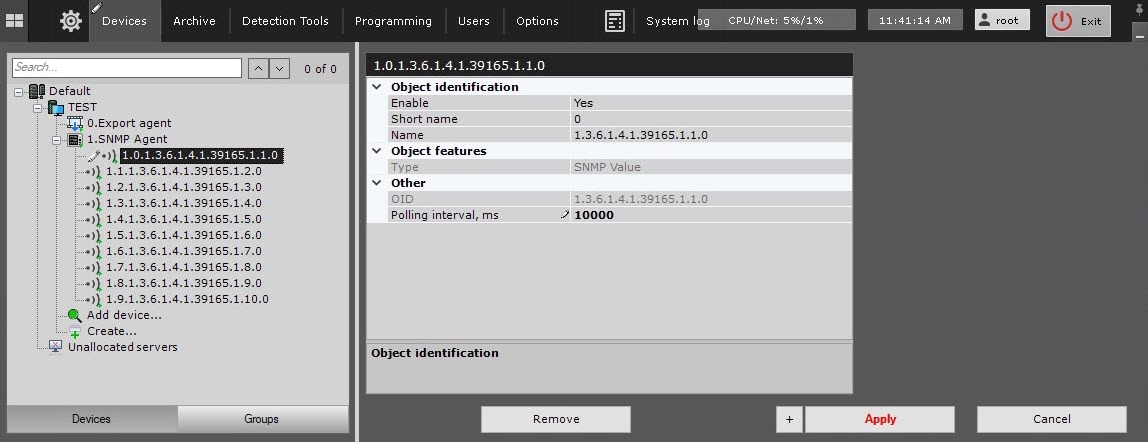Collapse the Default tree node

coord(20,91)
